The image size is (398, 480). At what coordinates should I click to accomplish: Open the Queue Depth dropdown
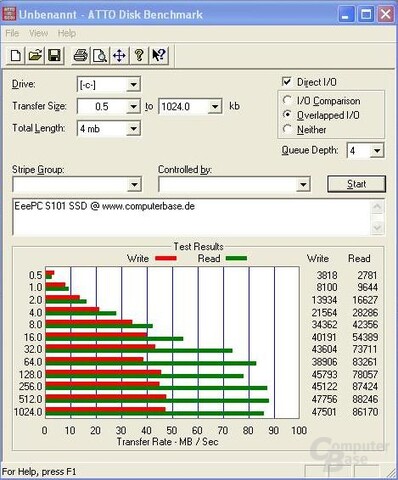[x=377, y=151]
